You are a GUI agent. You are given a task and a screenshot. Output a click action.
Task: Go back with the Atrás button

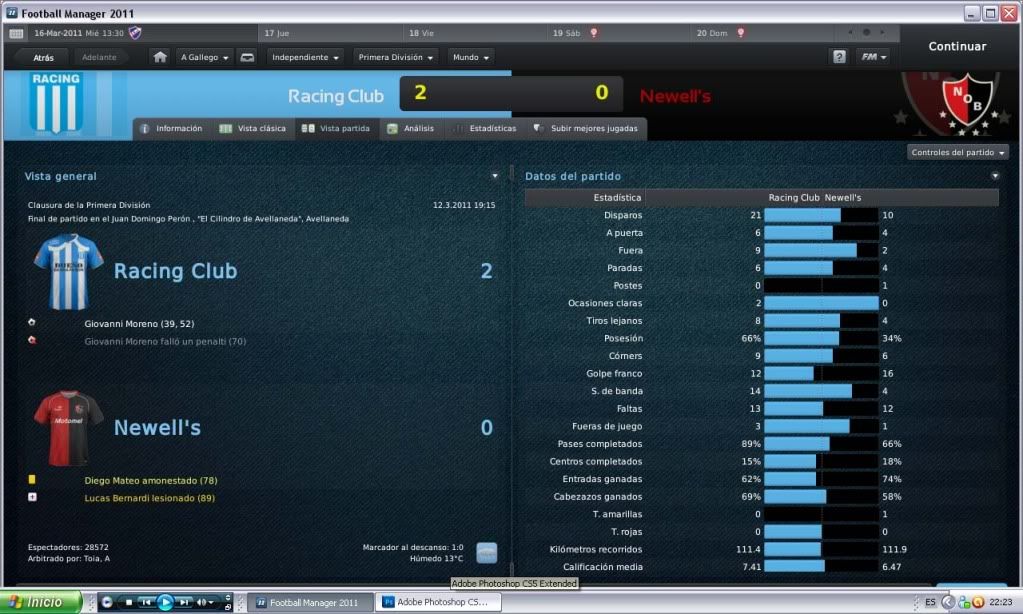pos(43,57)
